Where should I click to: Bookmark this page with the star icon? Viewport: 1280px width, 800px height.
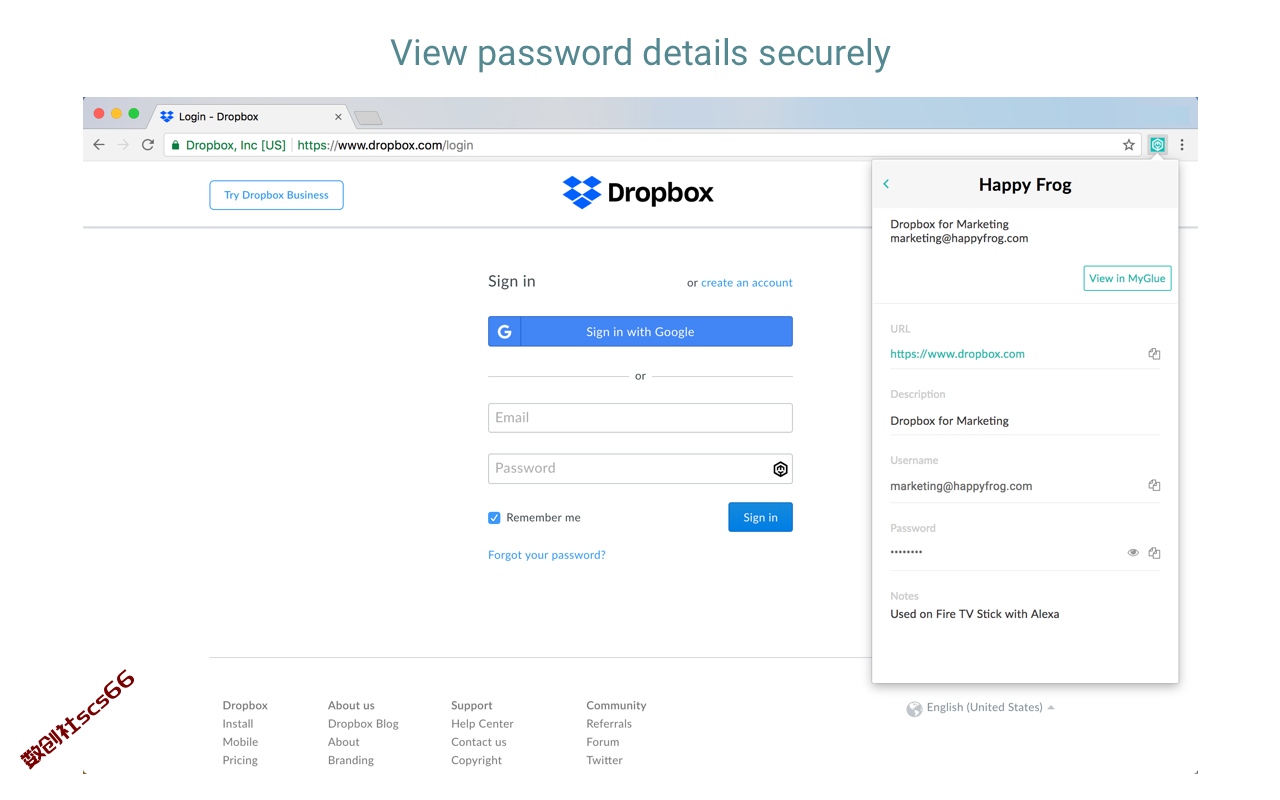(x=1129, y=145)
